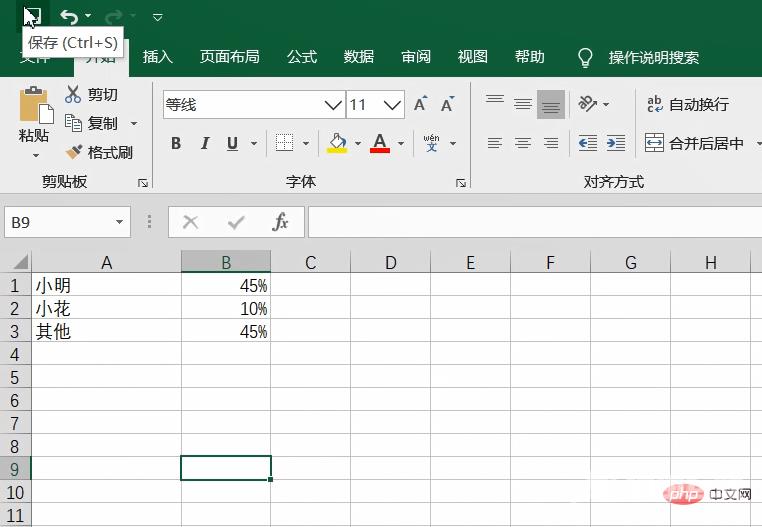This screenshot has height=527, width=762.
Task: Toggle Italic formatting
Action: (205, 143)
